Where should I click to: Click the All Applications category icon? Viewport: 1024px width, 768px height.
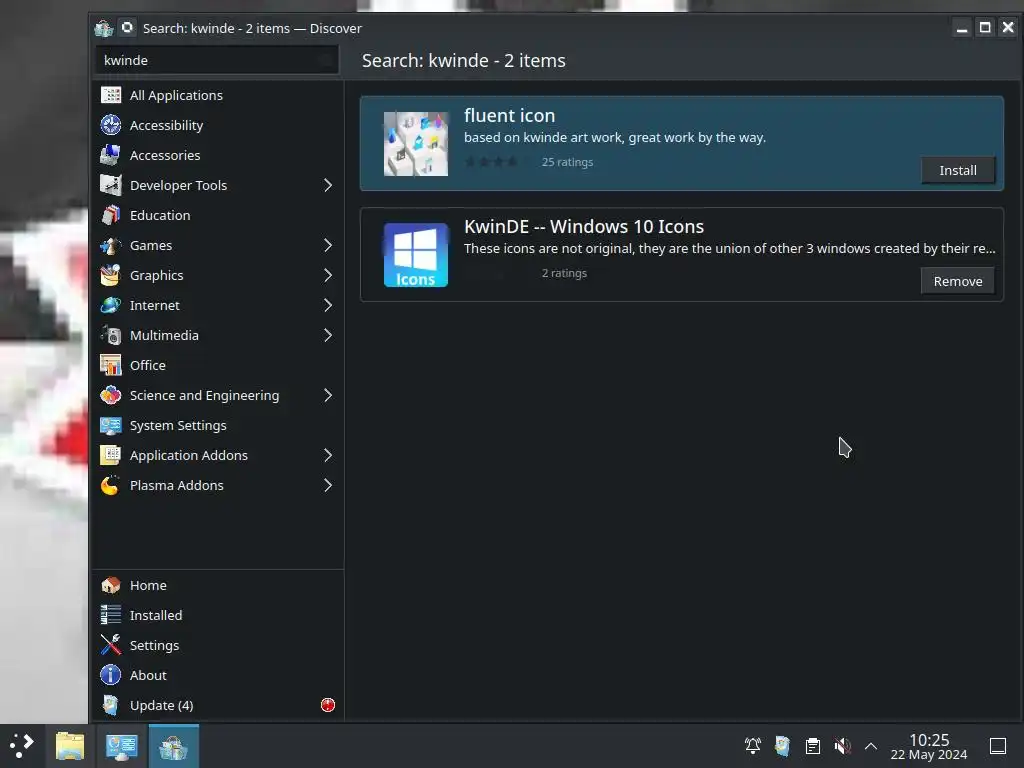(110, 95)
